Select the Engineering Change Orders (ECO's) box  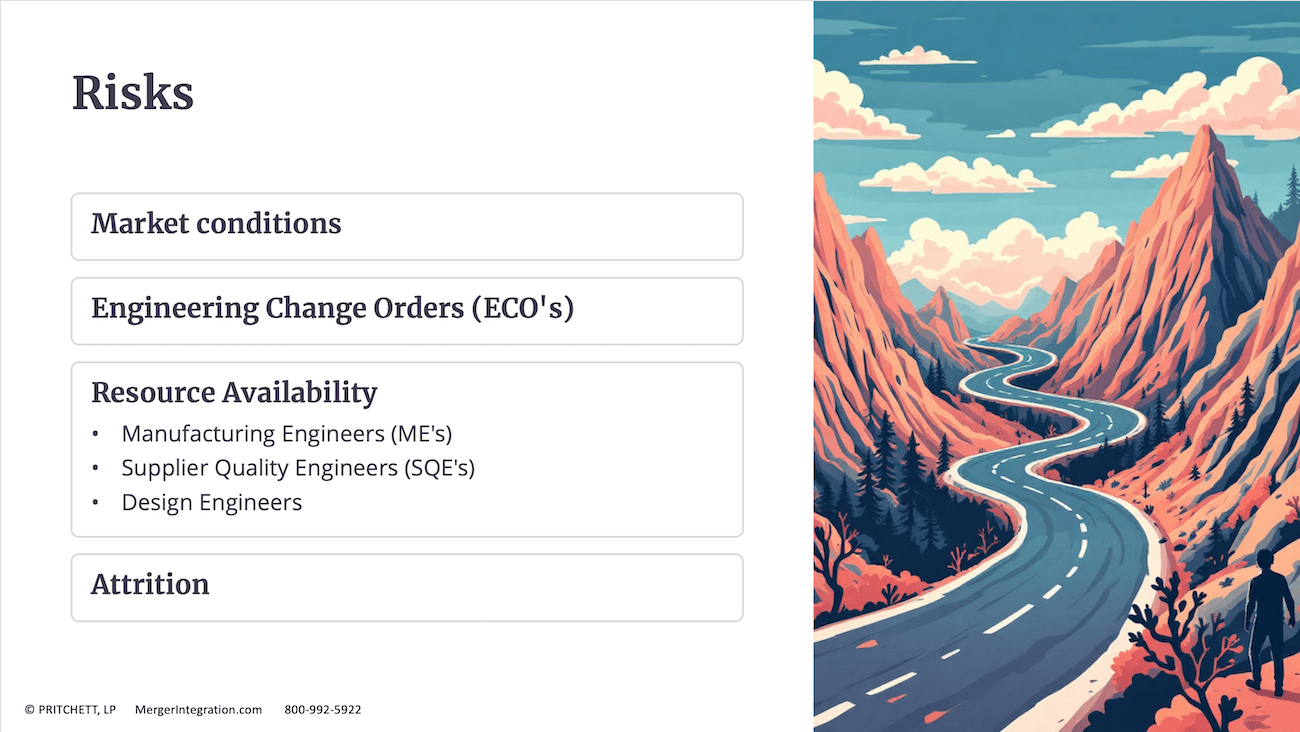point(407,311)
